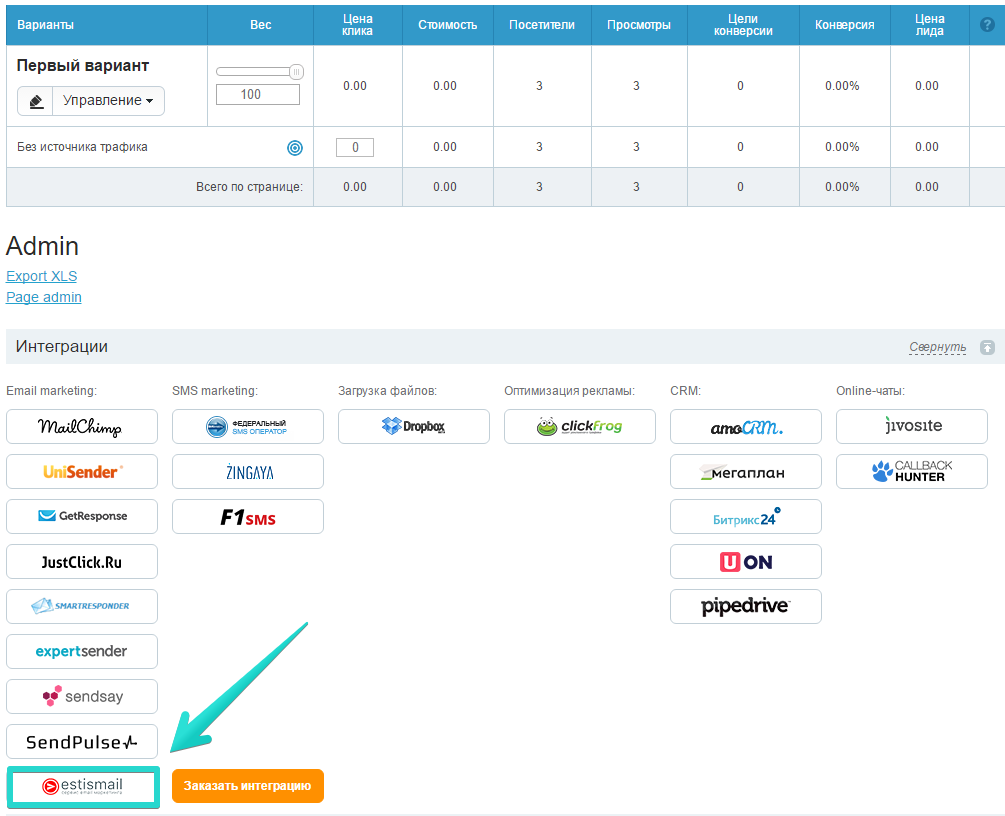This screenshot has height=816, width=1005.
Task: Click the weight input field showing 100
Action: 258,94
